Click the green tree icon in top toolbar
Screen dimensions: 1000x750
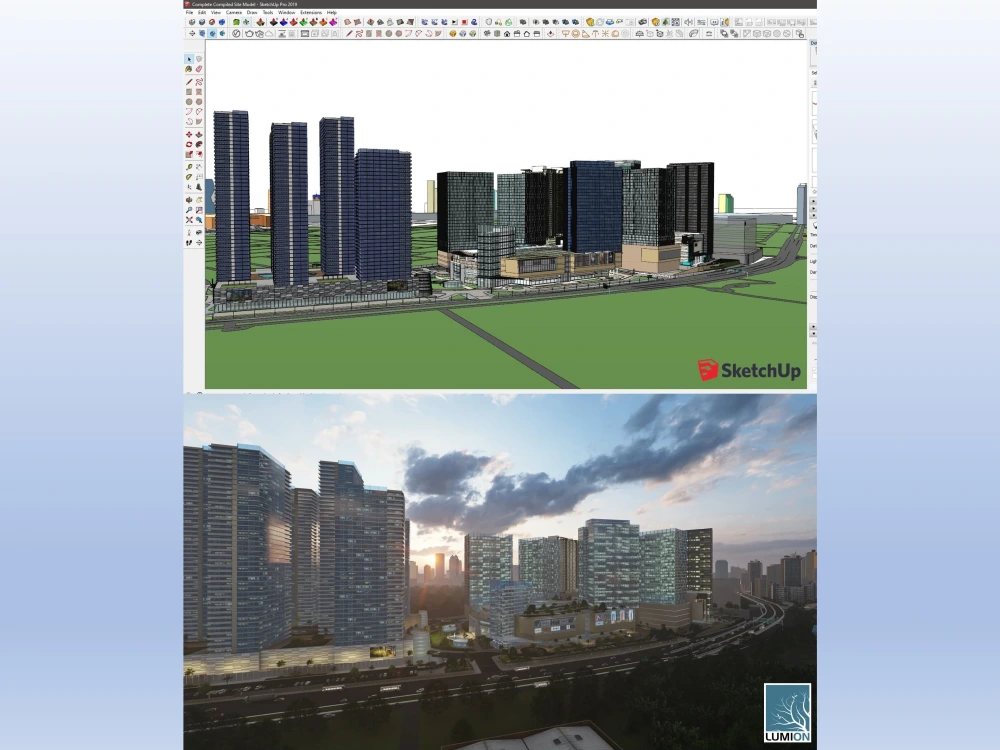click(665, 22)
